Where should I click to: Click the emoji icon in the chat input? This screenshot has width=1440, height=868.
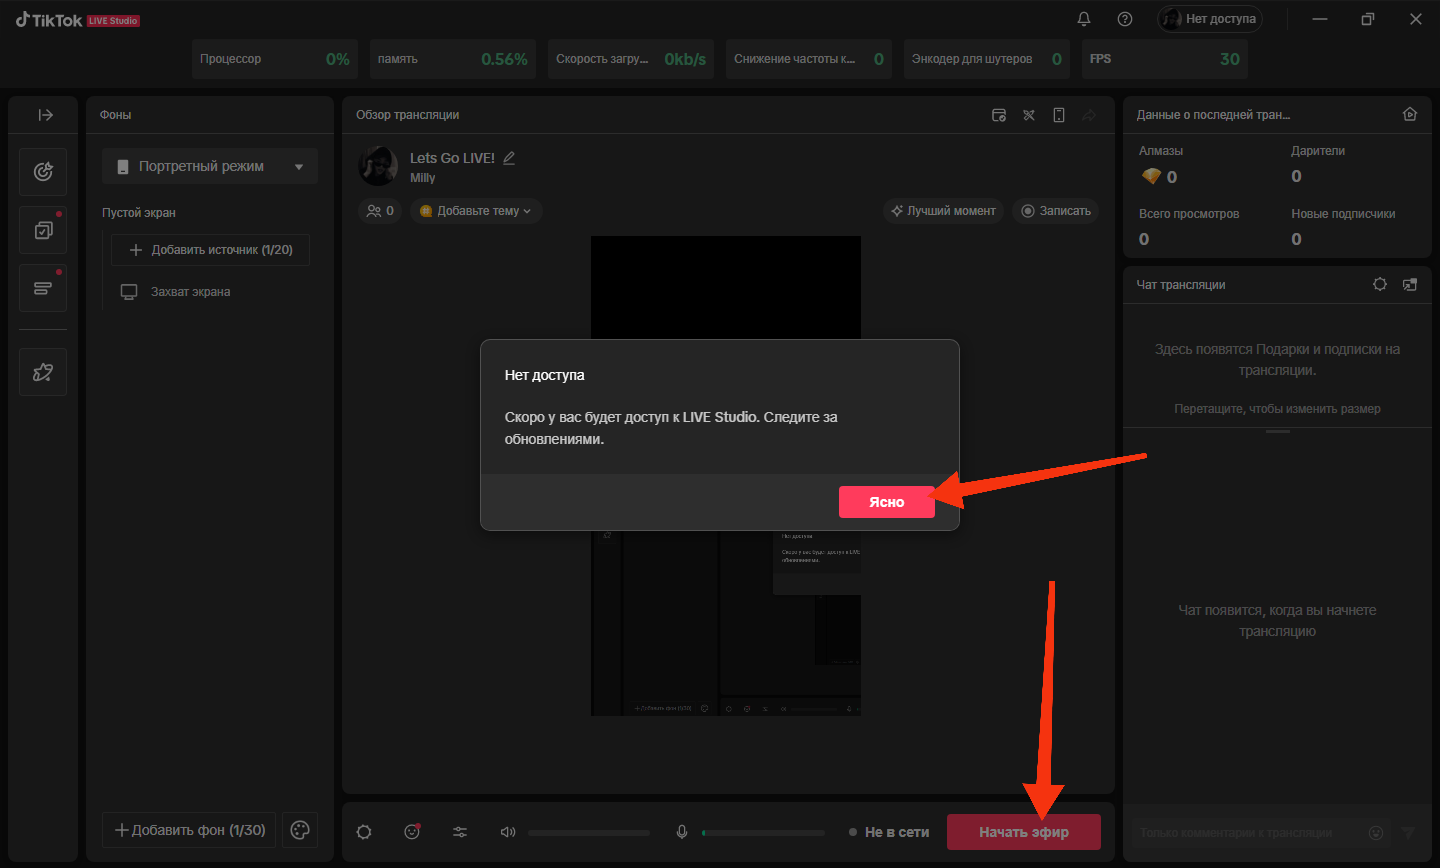pyautogui.click(x=1376, y=833)
